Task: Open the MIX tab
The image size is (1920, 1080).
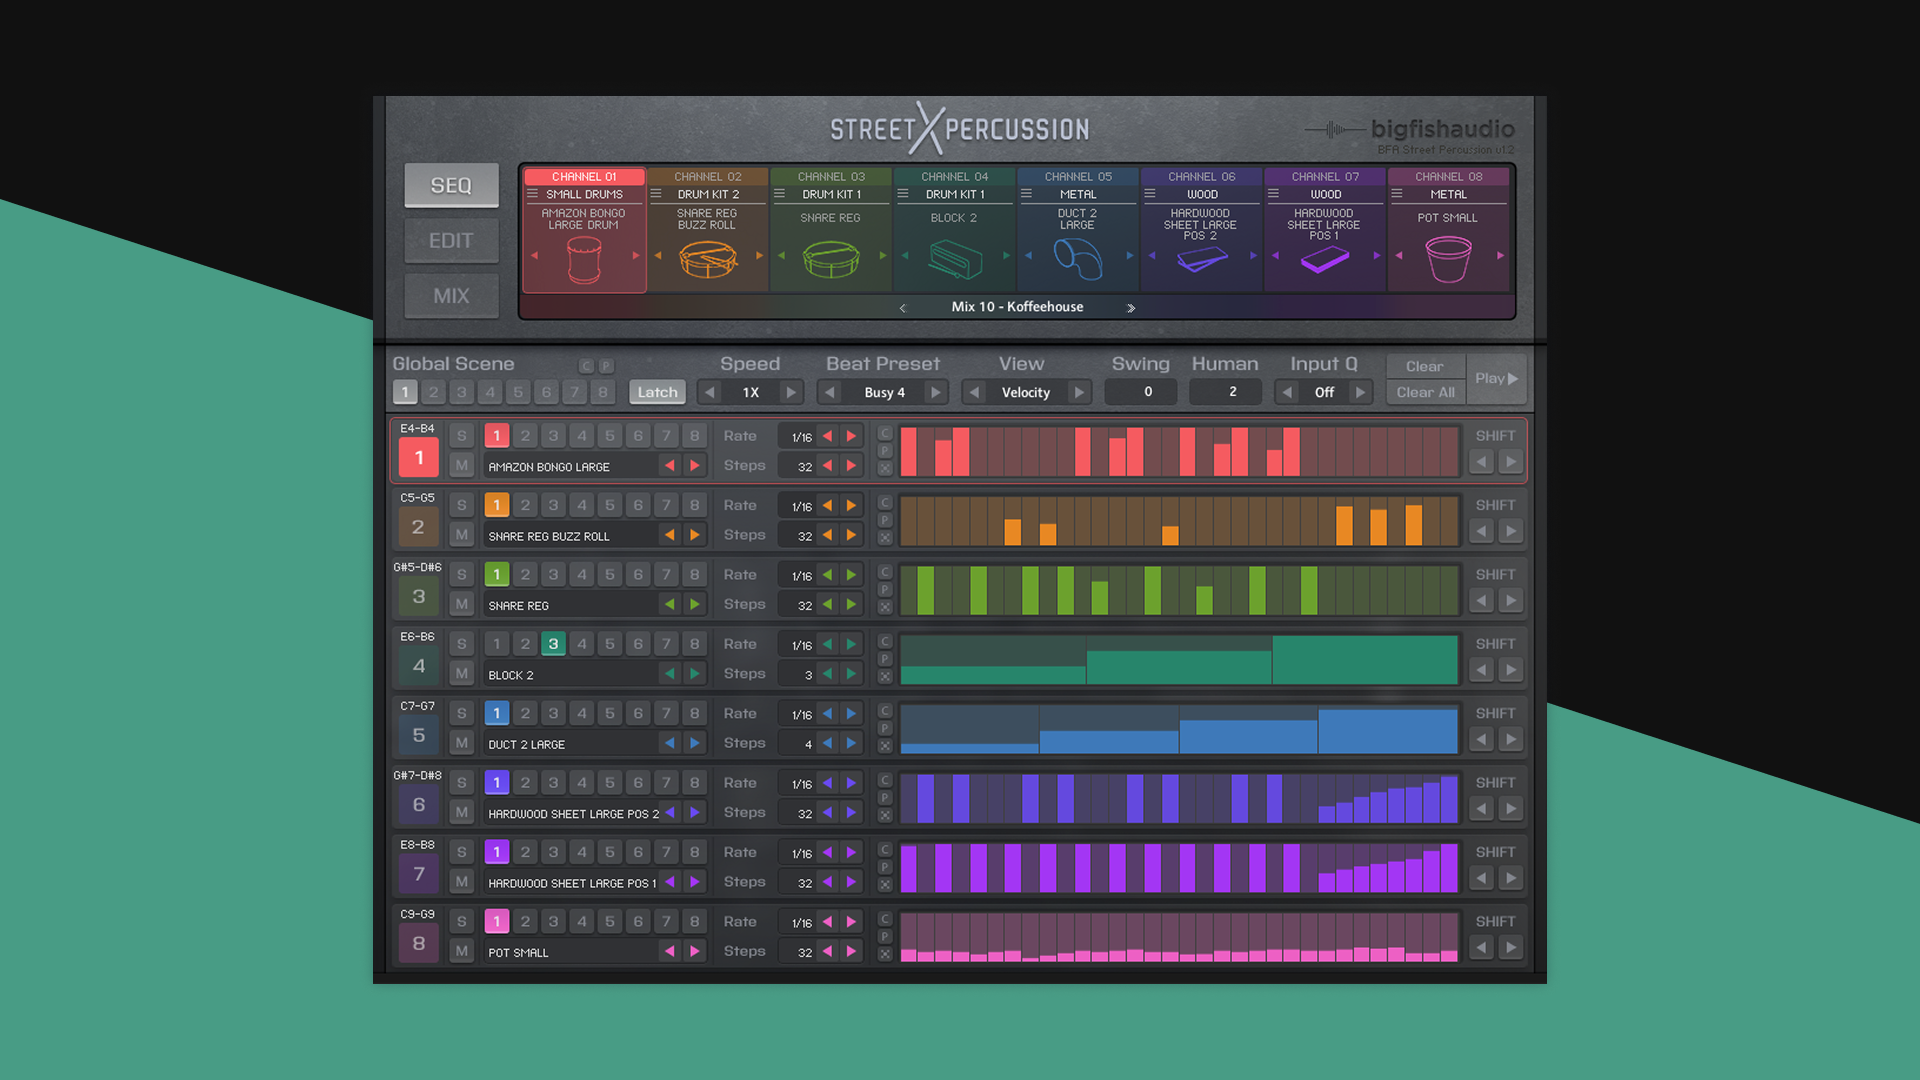Action: (451, 296)
